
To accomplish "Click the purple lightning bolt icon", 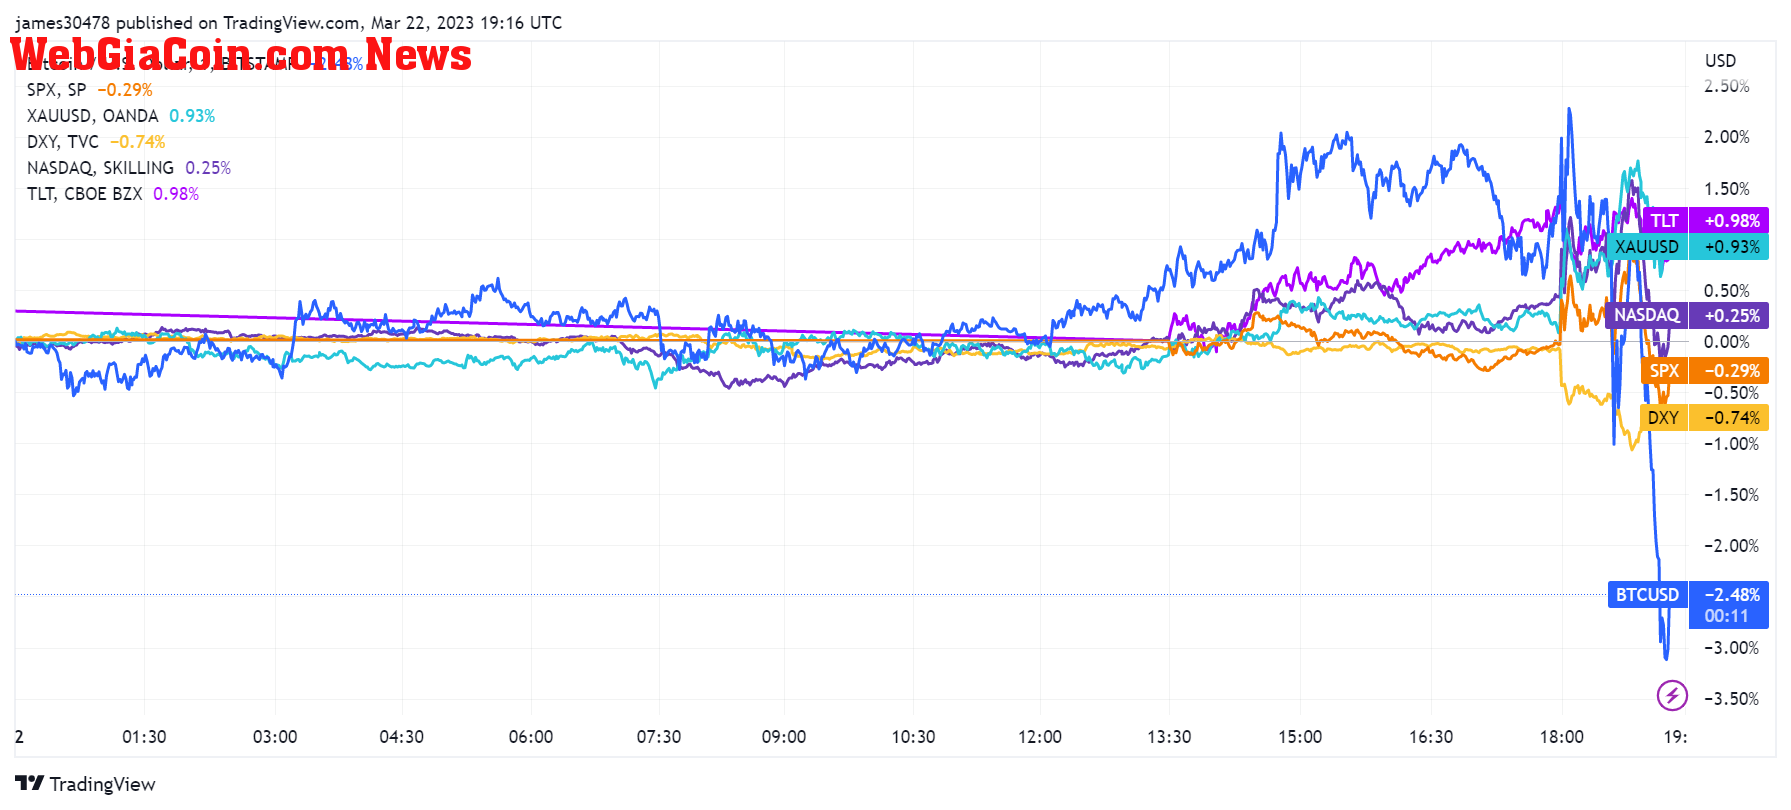I will [1672, 695].
